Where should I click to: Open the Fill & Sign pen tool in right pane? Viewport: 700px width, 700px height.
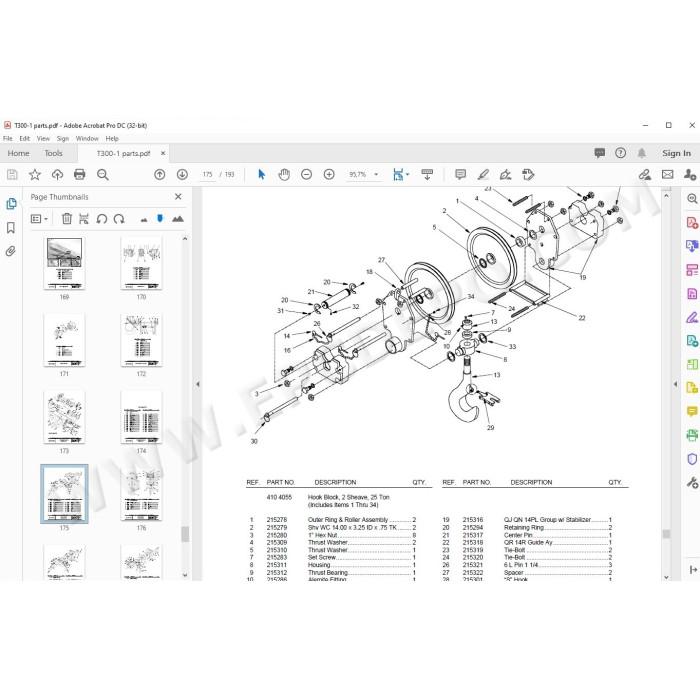tap(692, 317)
